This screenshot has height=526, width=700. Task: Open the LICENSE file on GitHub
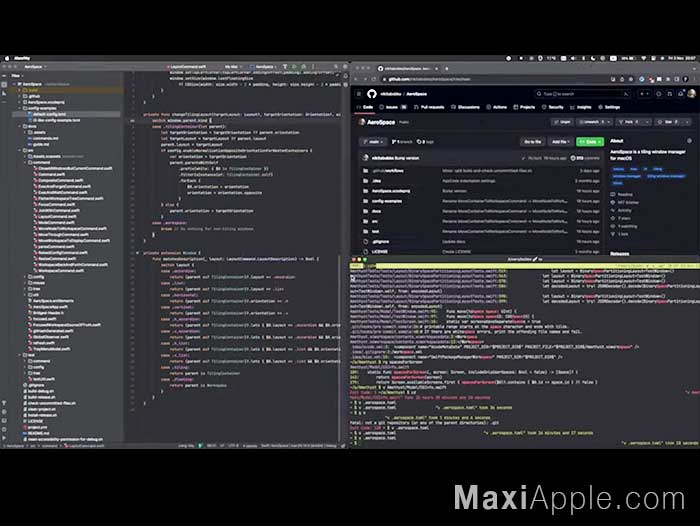(x=379, y=252)
